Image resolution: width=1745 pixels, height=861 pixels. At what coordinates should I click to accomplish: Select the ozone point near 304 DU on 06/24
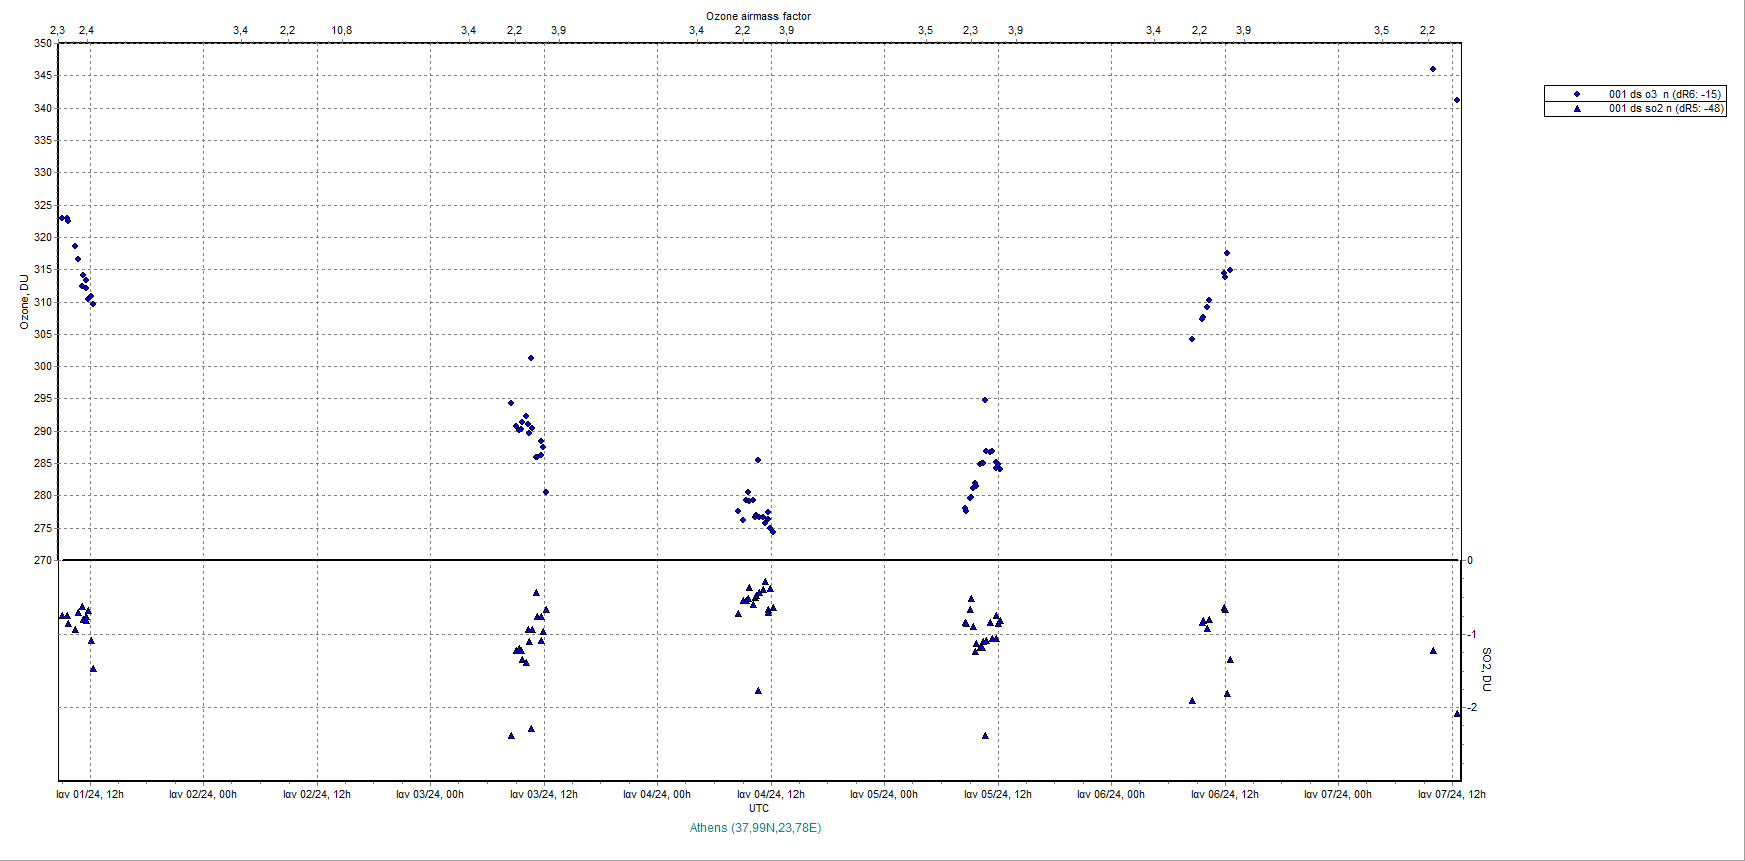(x=1192, y=339)
